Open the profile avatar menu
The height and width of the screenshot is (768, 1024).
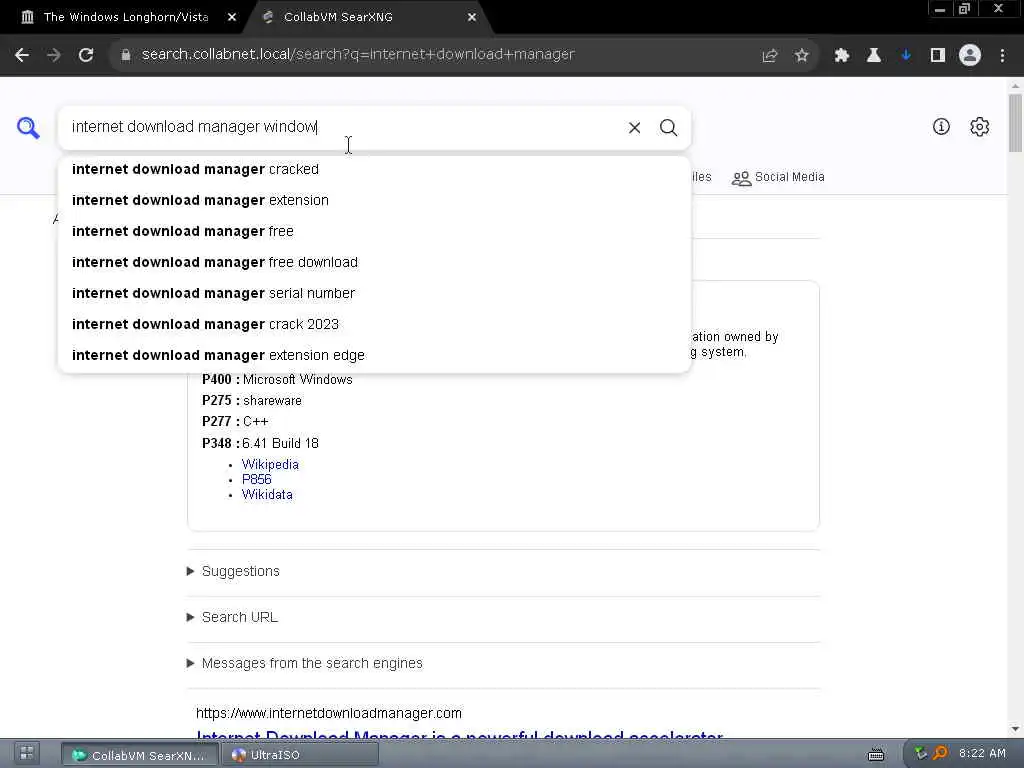pyautogui.click(x=970, y=56)
